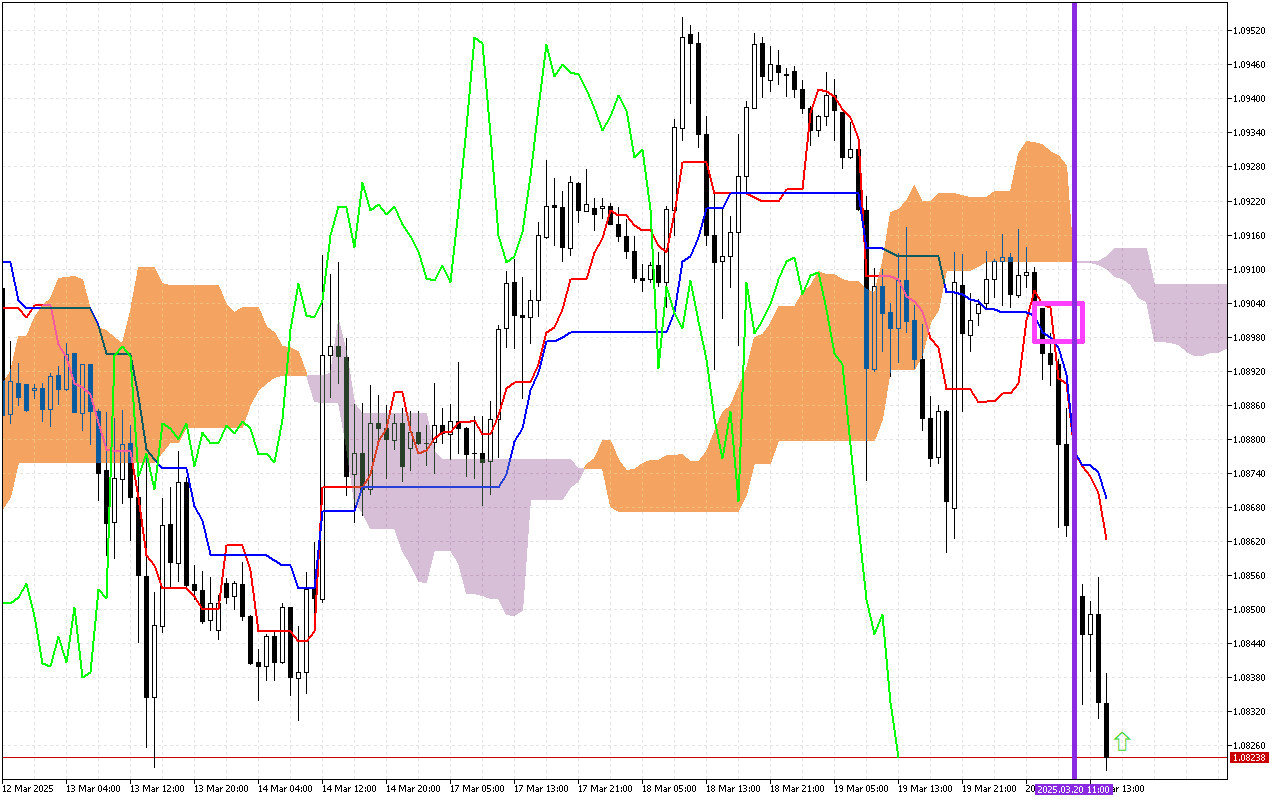1280x800 pixels.
Task: Click the 1.09100 price scale label
Action: tap(1251, 269)
